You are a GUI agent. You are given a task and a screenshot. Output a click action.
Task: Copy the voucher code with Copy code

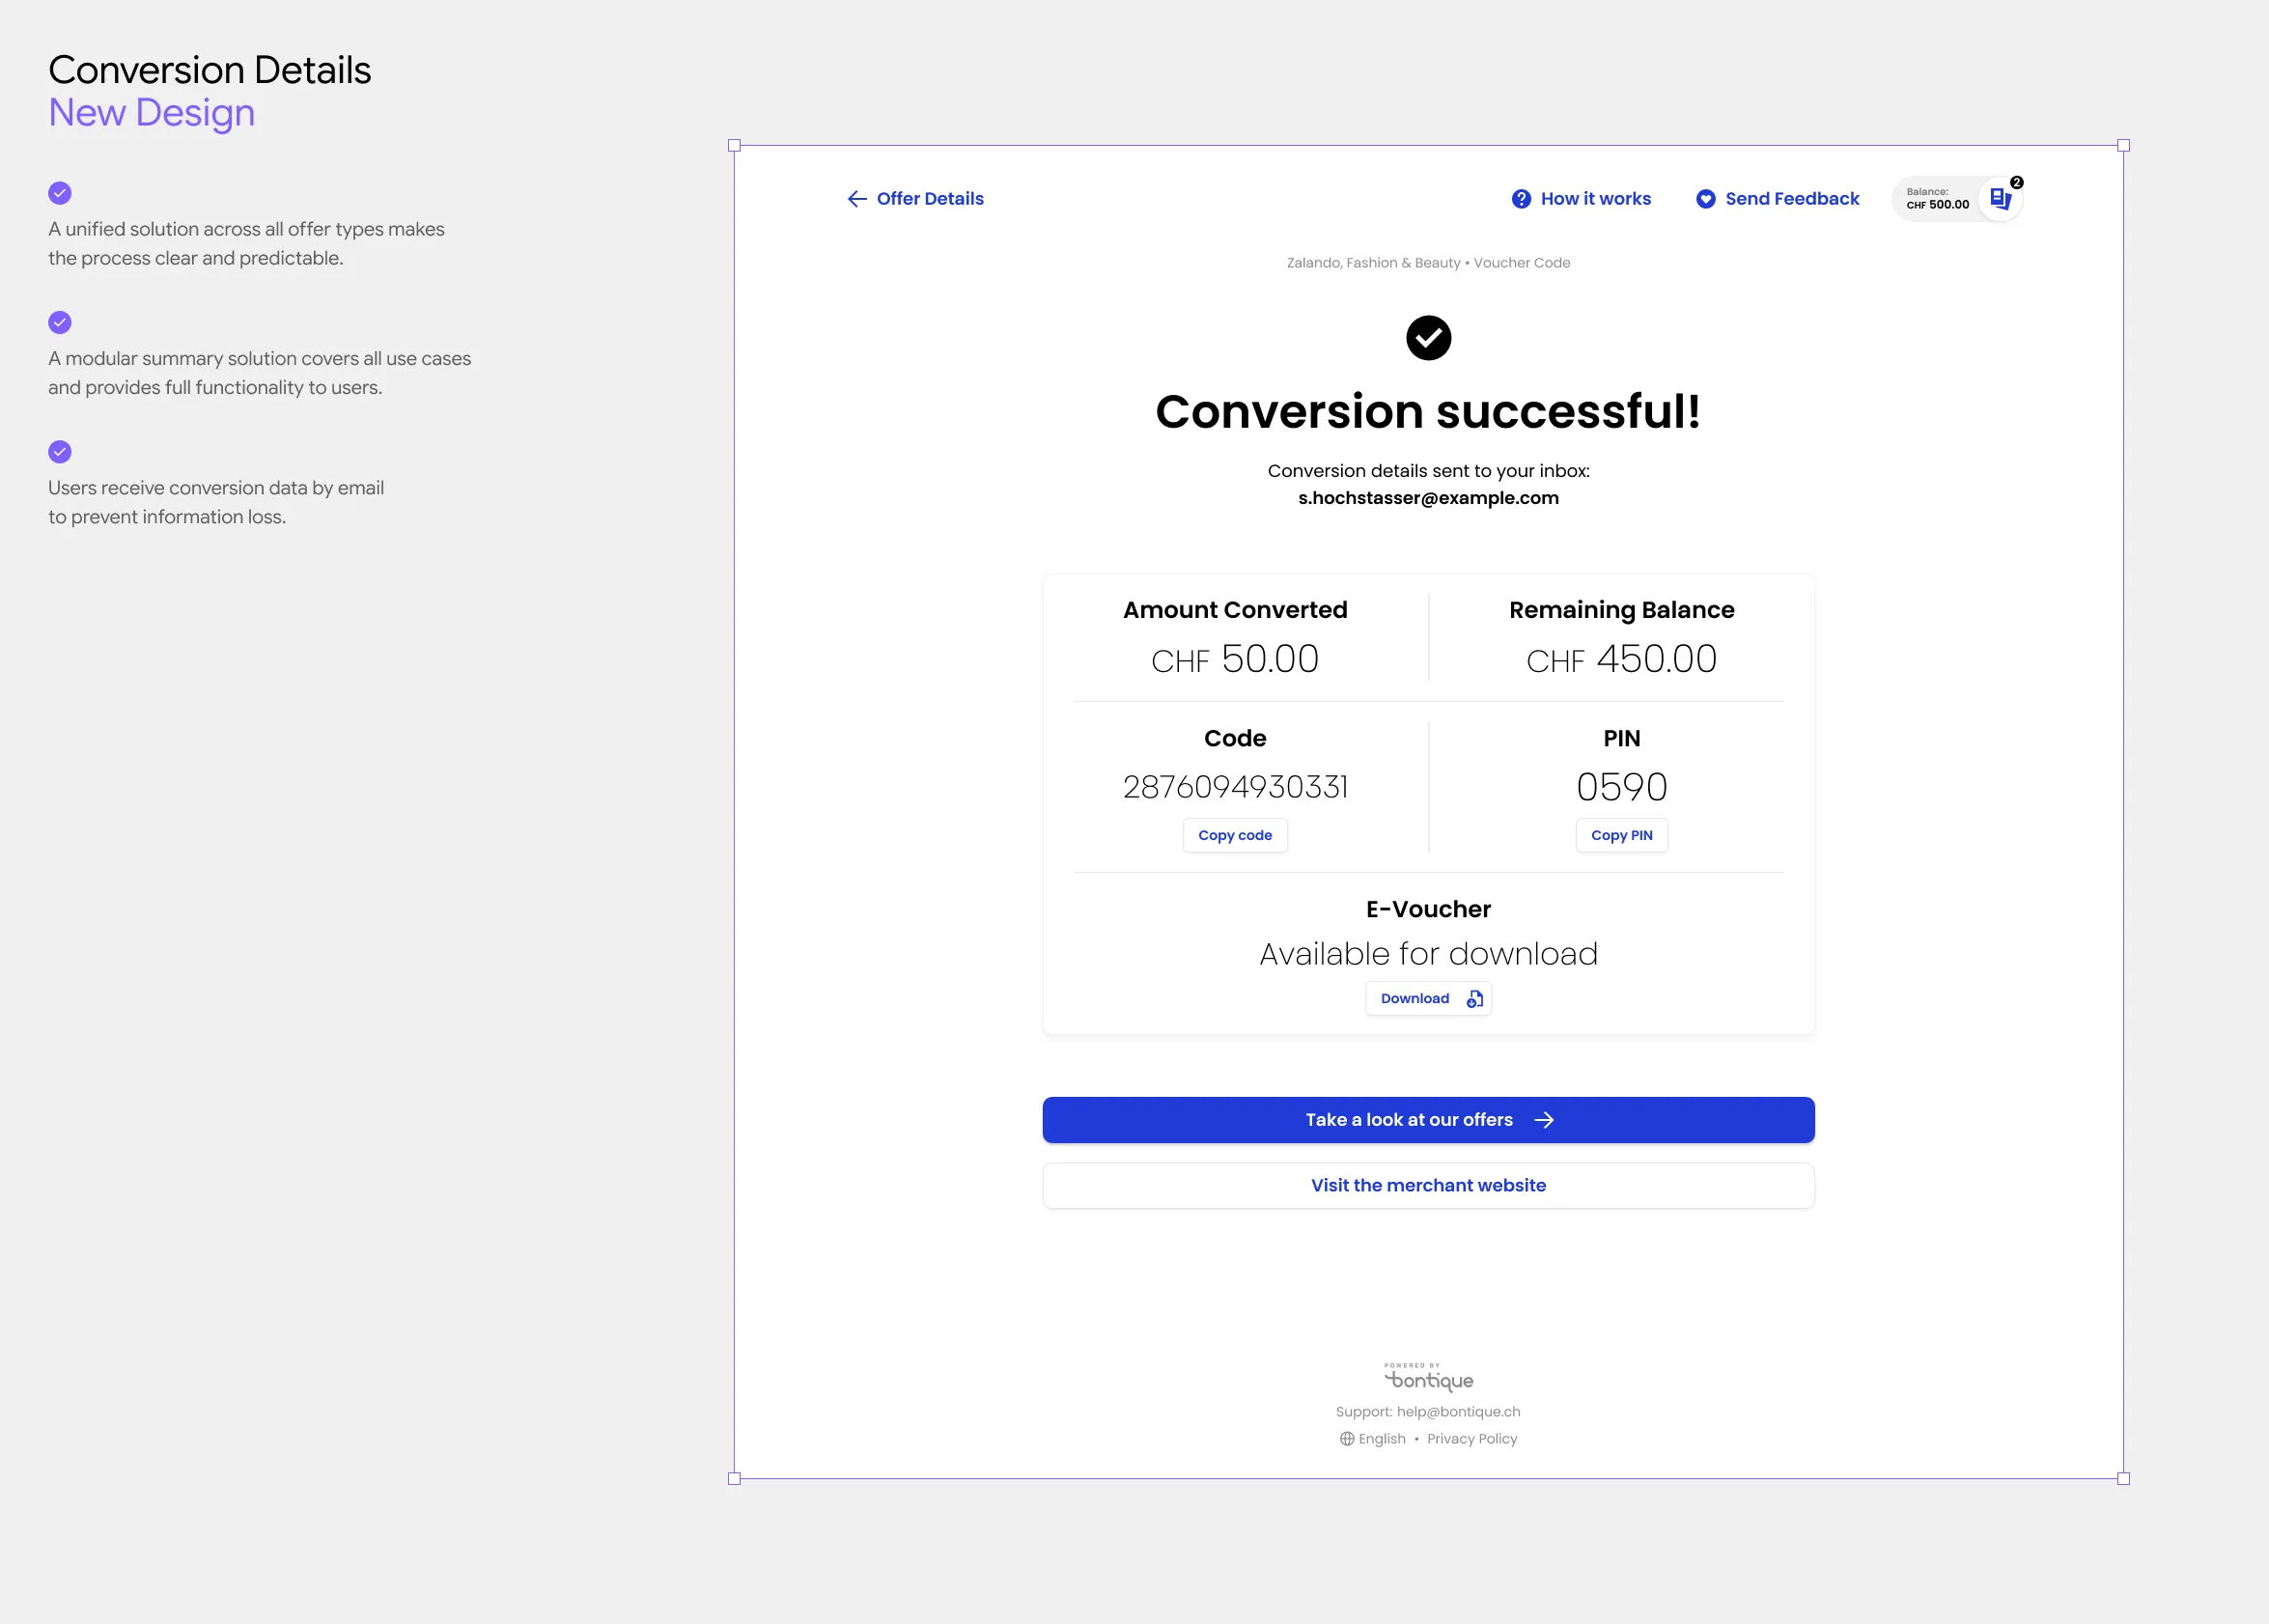click(x=1235, y=835)
